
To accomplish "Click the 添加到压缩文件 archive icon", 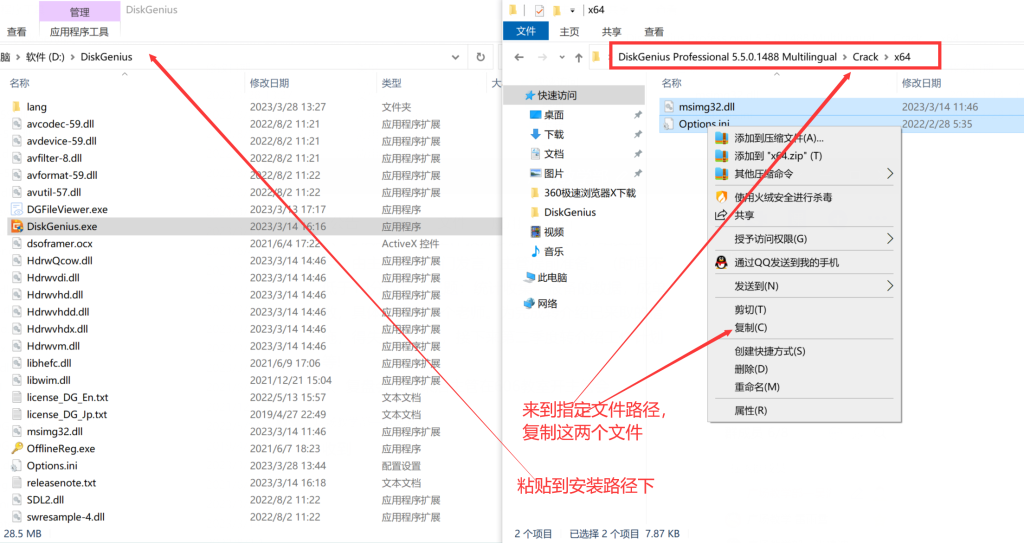I will point(722,138).
